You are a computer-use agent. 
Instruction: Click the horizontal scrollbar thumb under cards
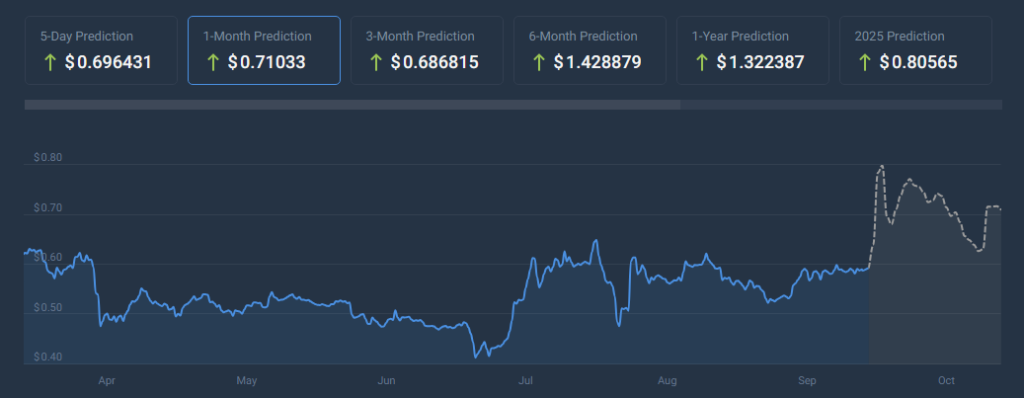tap(353, 105)
